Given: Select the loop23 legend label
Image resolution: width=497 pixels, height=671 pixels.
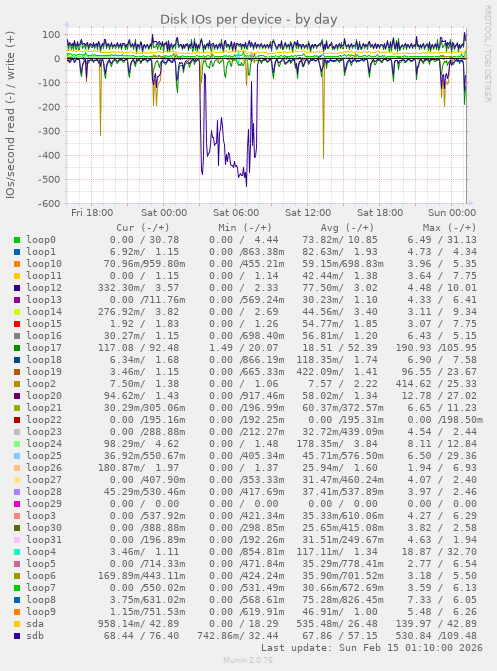Looking at the screenshot, I should click(x=44, y=431).
